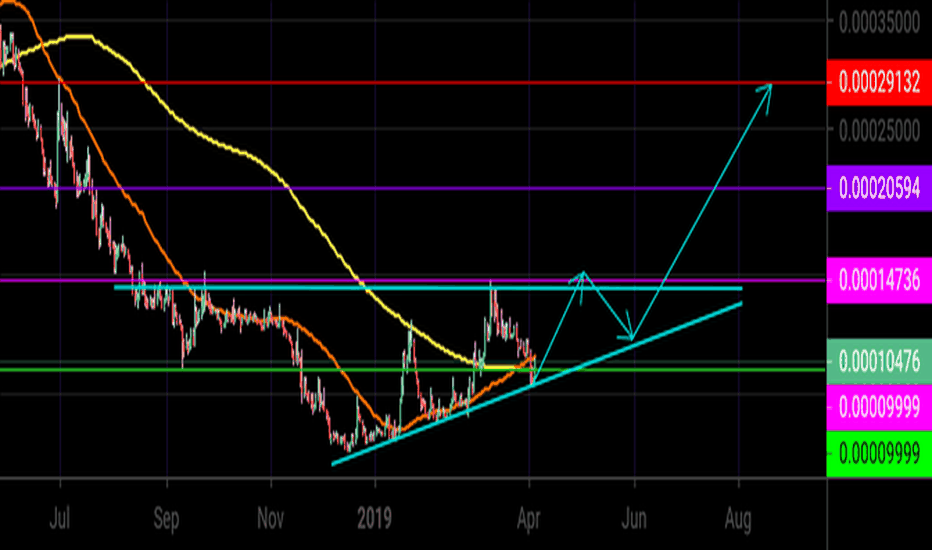Click the Sep label on time axis
The width and height of the screenshot is (932, 550).
coord(166,519)
